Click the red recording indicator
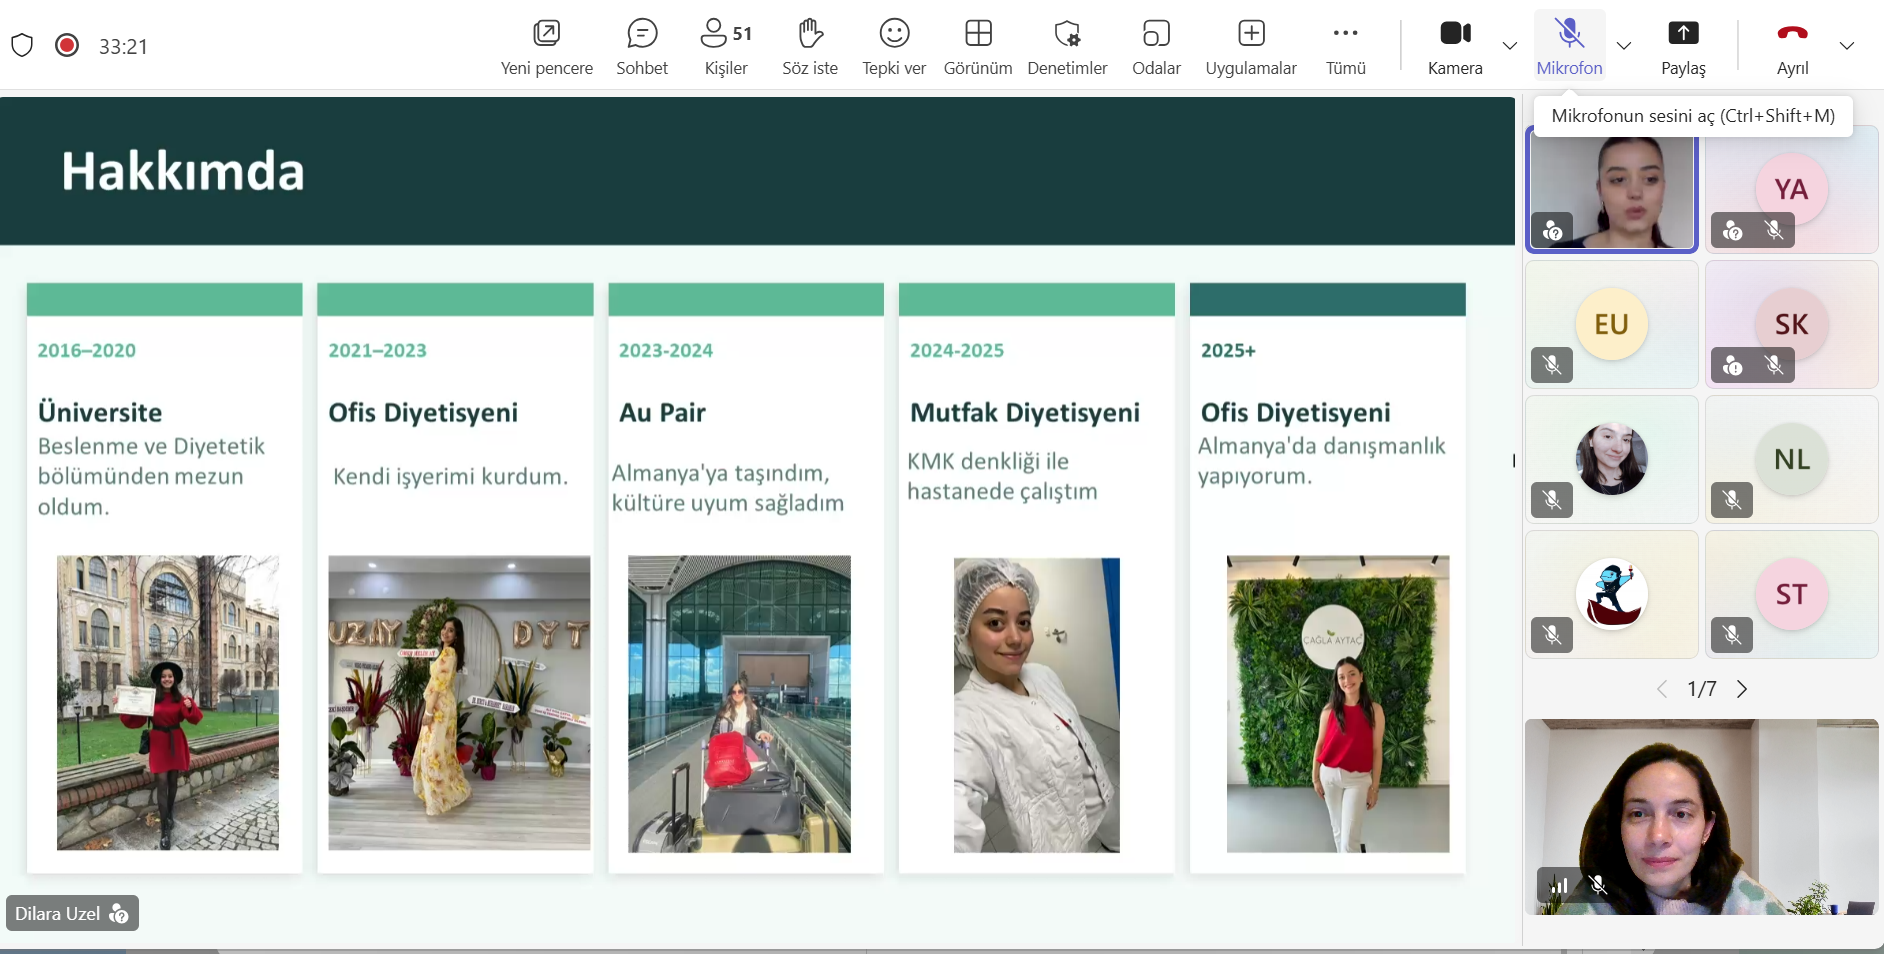Screen dimensions: 1884x954 click(x=67, y=45)
